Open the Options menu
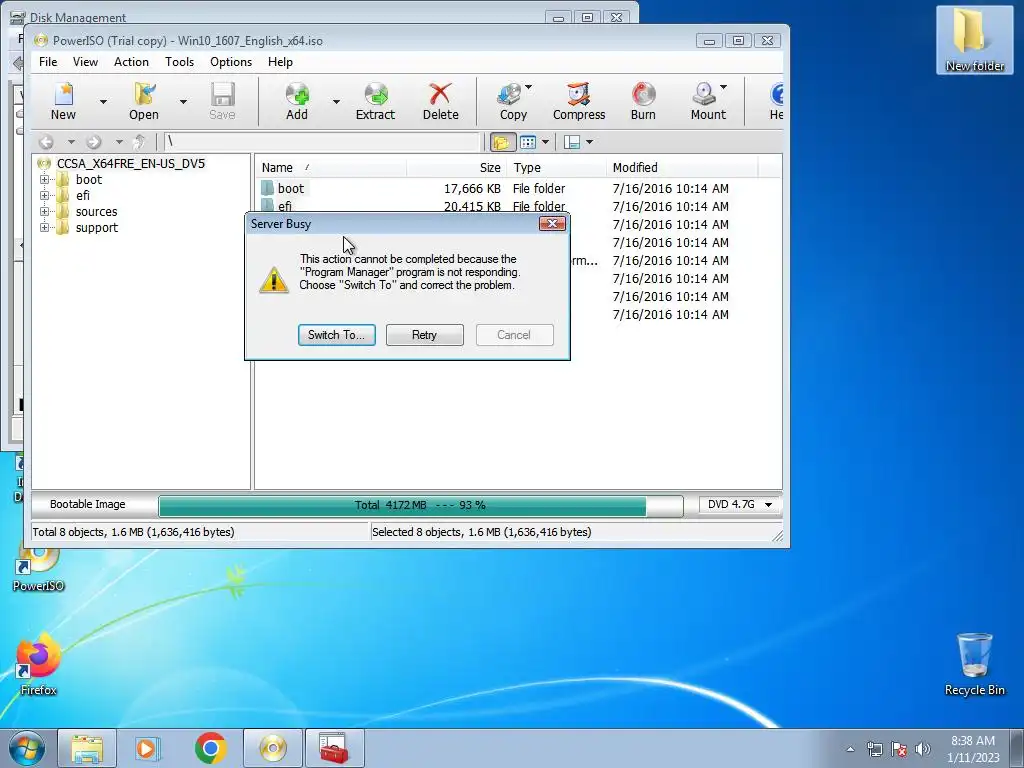The width and height of the screenshot is (1024, 768). pos(231,61)
